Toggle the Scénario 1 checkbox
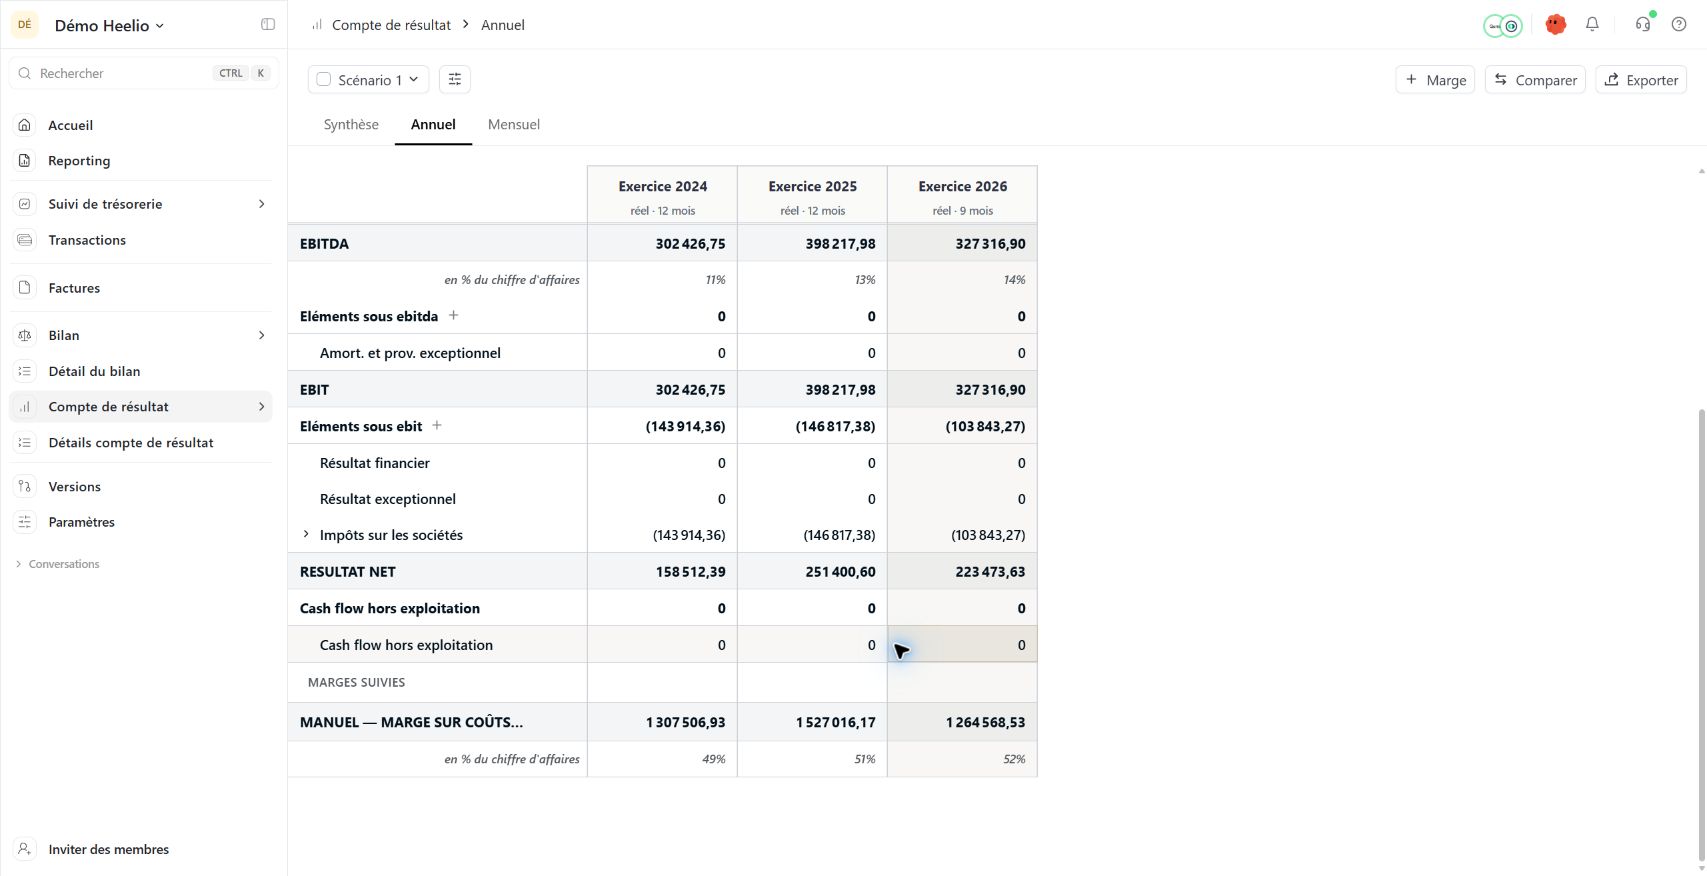Viewport: 1707px width, 876px height. pos(324,80)
